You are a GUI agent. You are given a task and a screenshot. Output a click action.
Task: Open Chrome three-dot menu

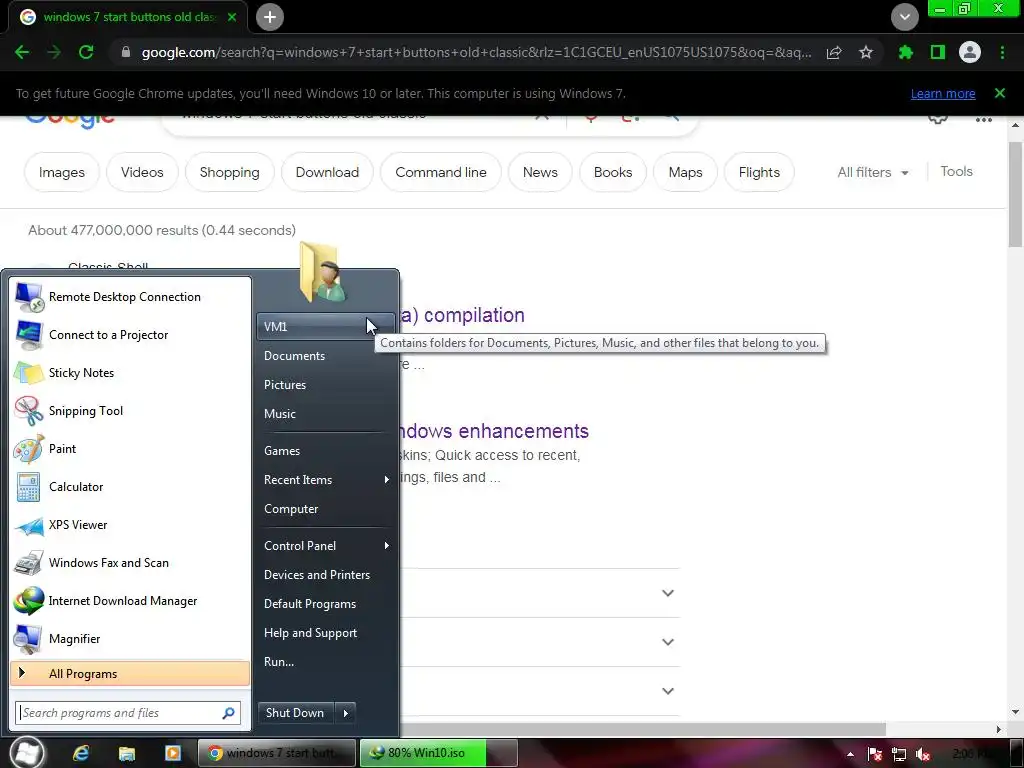(x=1002, y=52)
